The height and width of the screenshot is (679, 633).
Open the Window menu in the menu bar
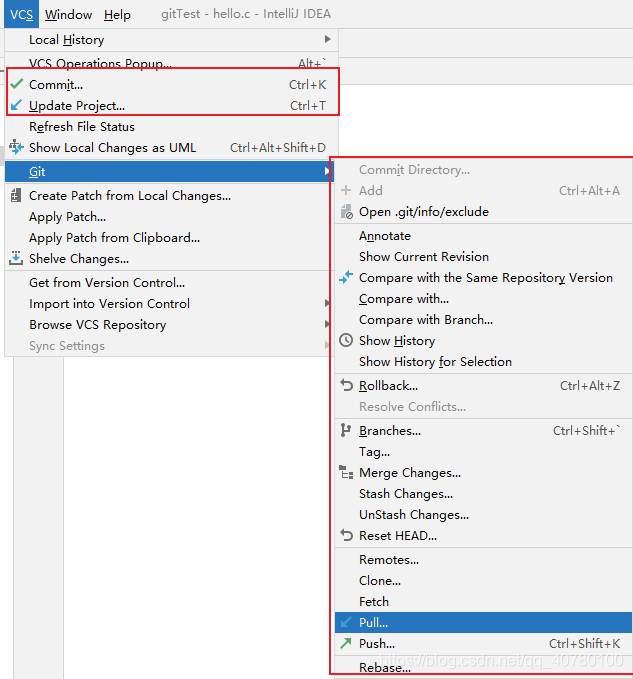tap(68, 15)
